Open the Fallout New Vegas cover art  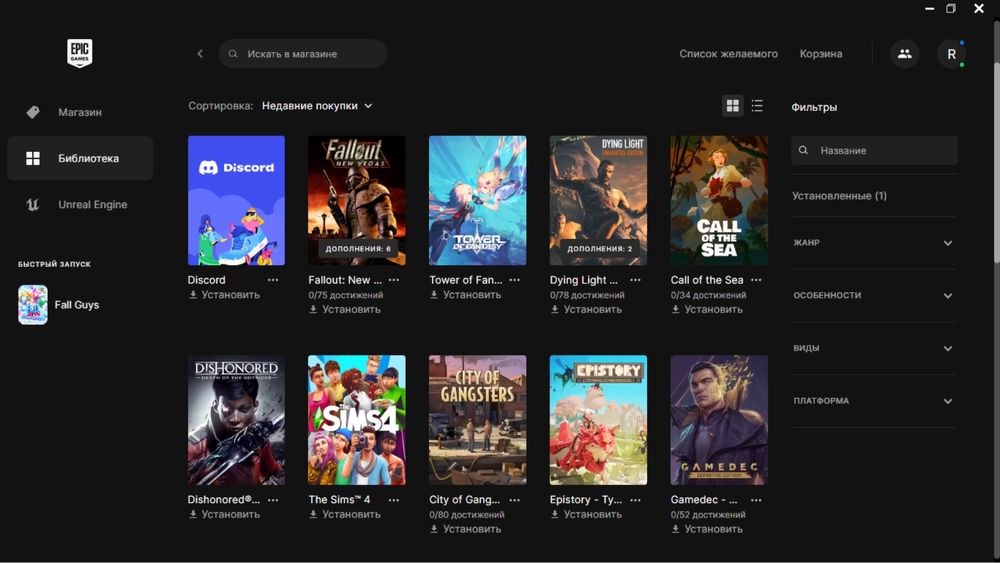pyautogui.click(x=357, y=200)
